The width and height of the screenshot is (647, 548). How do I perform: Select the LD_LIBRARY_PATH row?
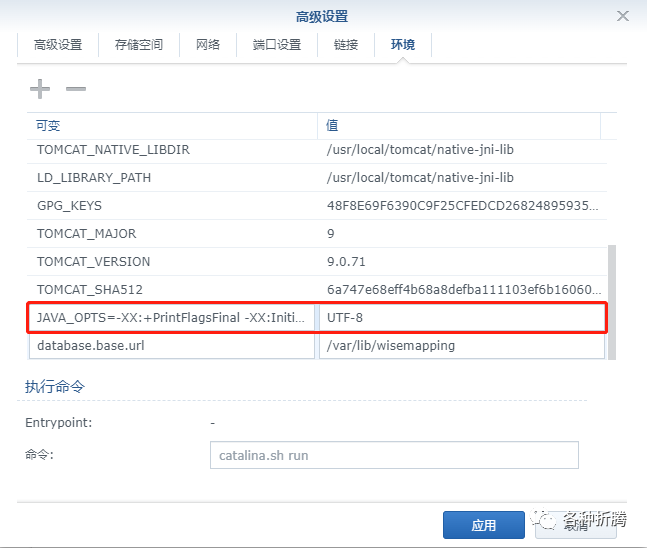(317, 178)
